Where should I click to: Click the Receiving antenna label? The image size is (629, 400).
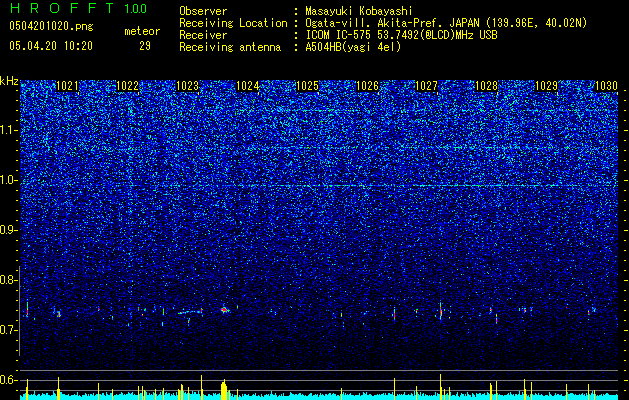230,47
